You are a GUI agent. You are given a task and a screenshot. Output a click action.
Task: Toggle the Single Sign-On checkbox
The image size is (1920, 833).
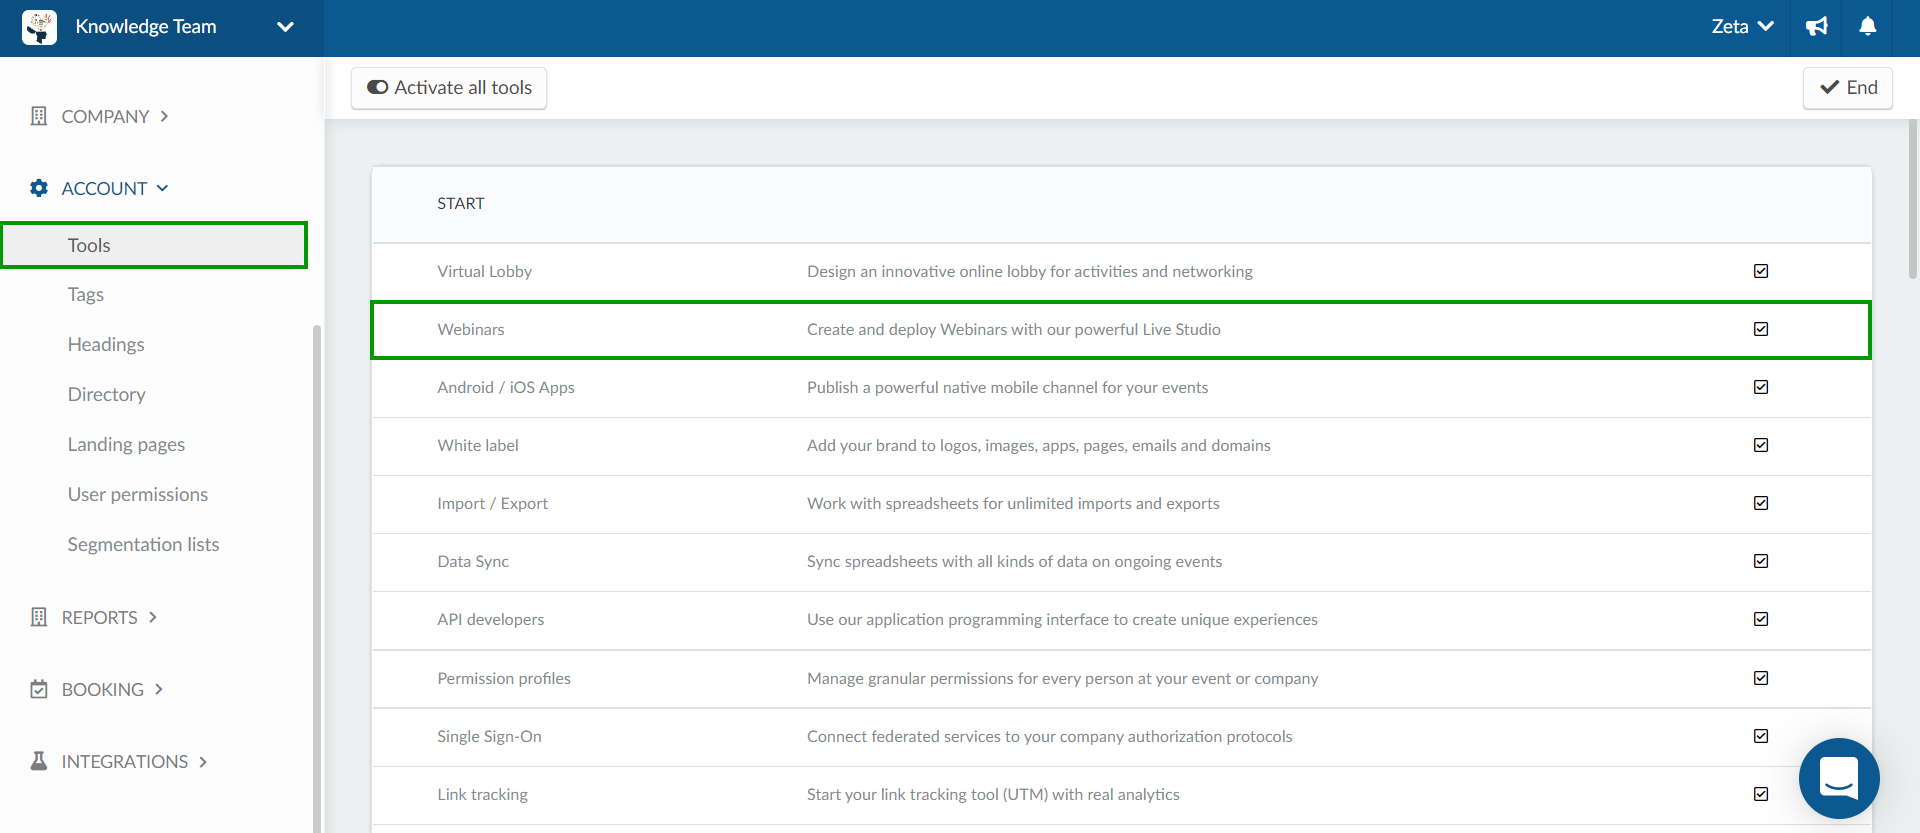tap(1761, 736)
